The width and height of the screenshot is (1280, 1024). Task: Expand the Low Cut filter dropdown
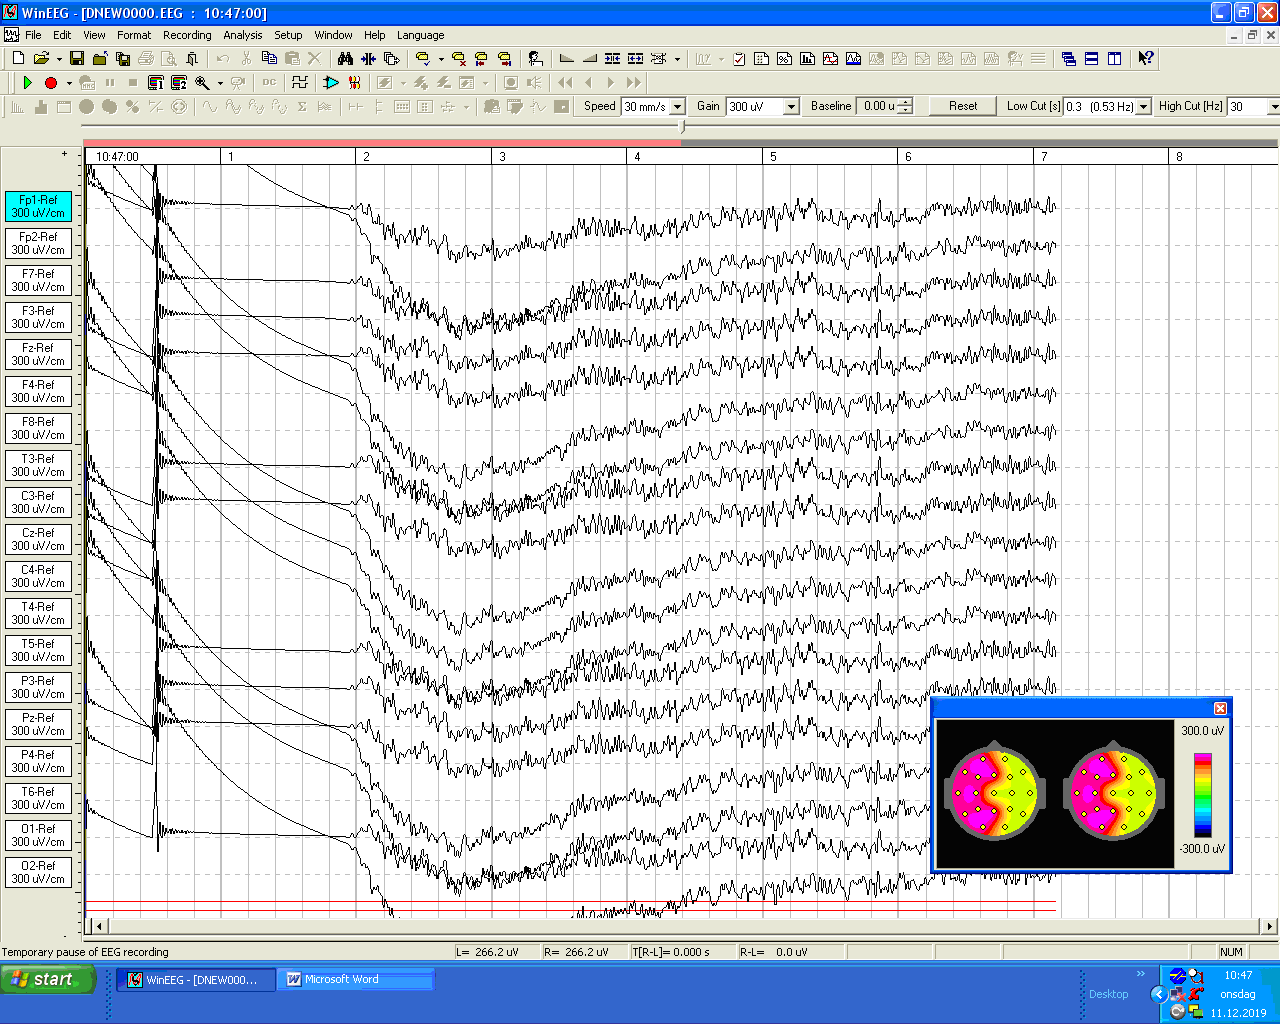1143,107
